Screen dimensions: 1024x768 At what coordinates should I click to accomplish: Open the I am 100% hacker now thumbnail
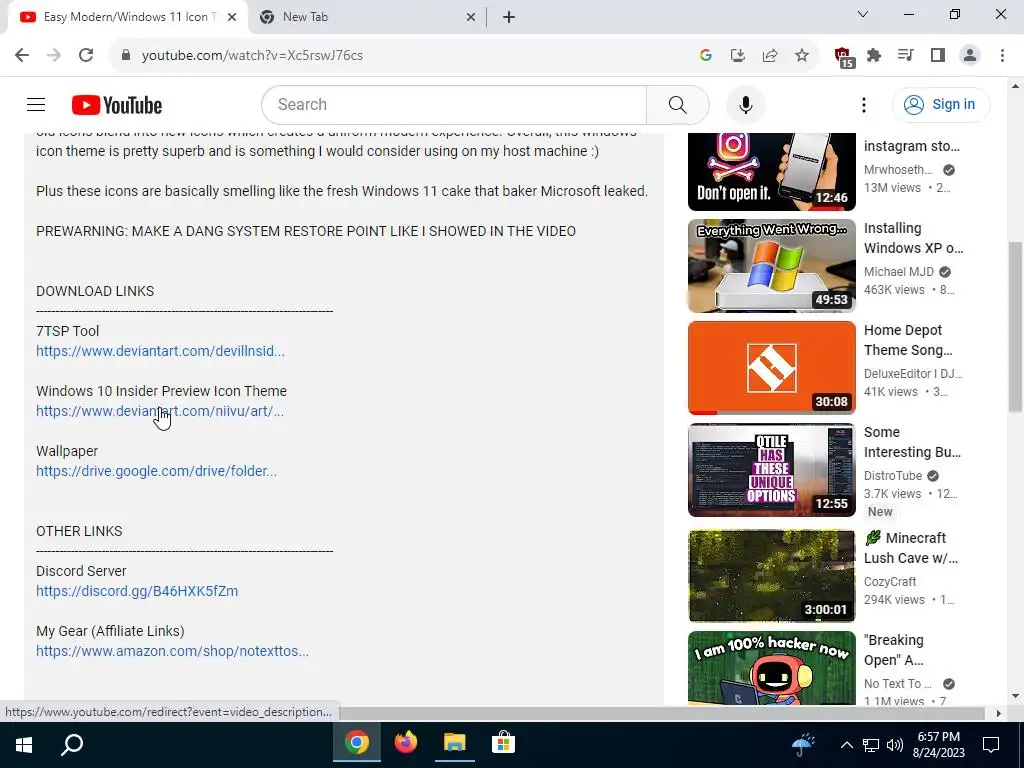coord(771,668)
